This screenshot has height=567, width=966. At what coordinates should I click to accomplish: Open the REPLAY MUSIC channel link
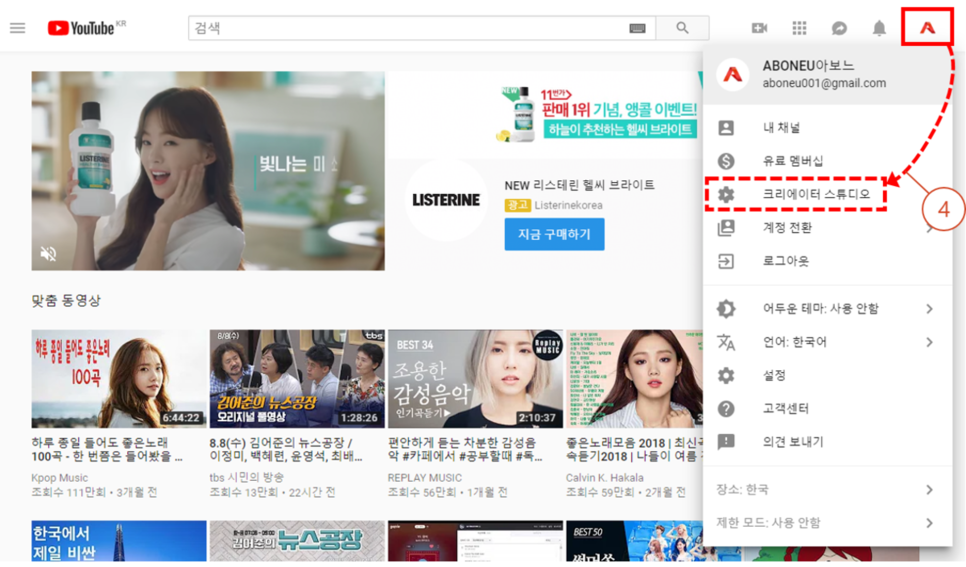click(x=424, y=478)
